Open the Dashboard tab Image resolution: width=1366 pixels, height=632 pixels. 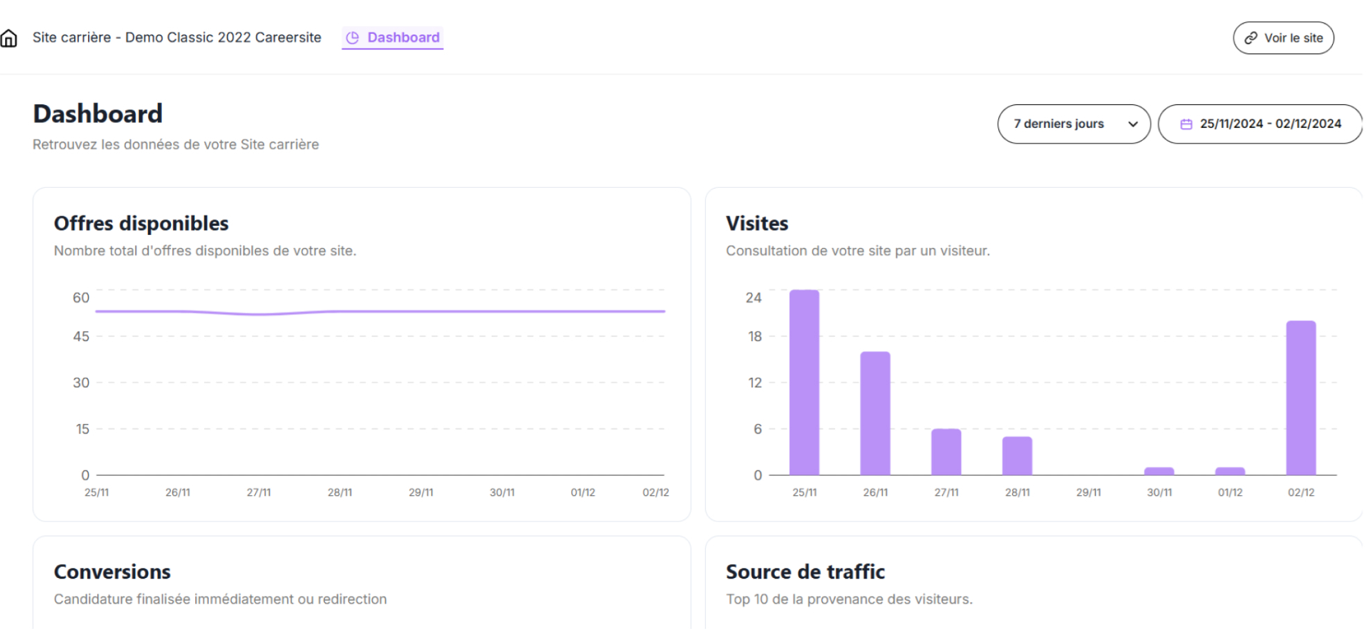pyautogui.click(x=392, y=38)
